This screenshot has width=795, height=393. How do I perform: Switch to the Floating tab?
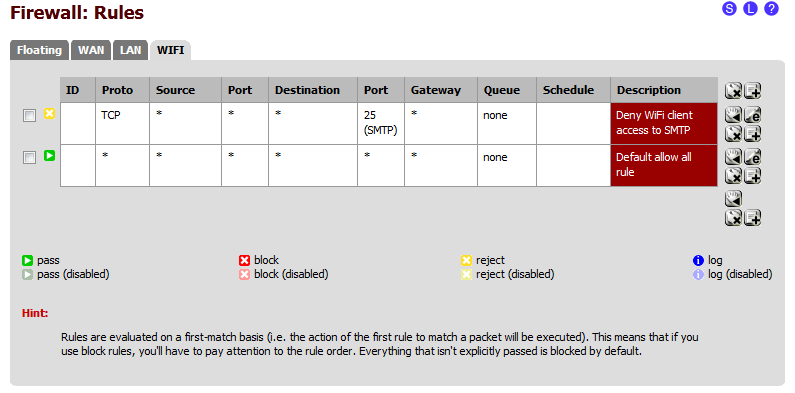point(39,50)
